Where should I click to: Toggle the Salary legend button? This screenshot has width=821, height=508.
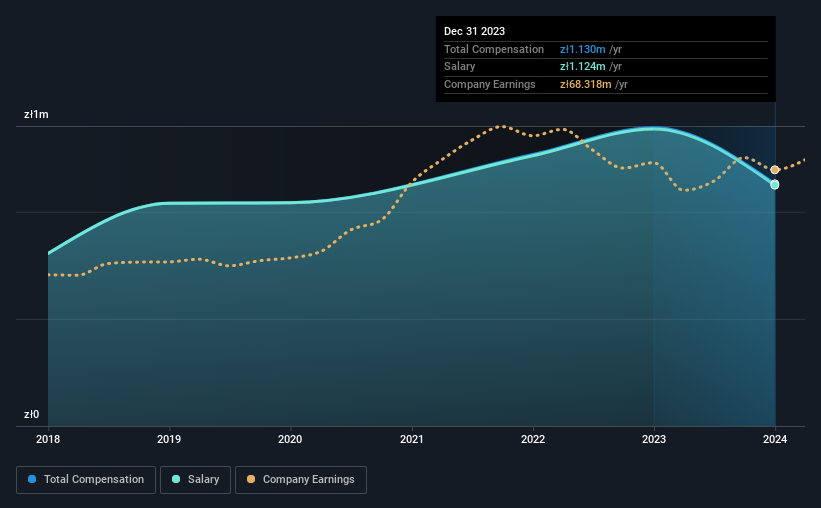click(x=195, y=480)
